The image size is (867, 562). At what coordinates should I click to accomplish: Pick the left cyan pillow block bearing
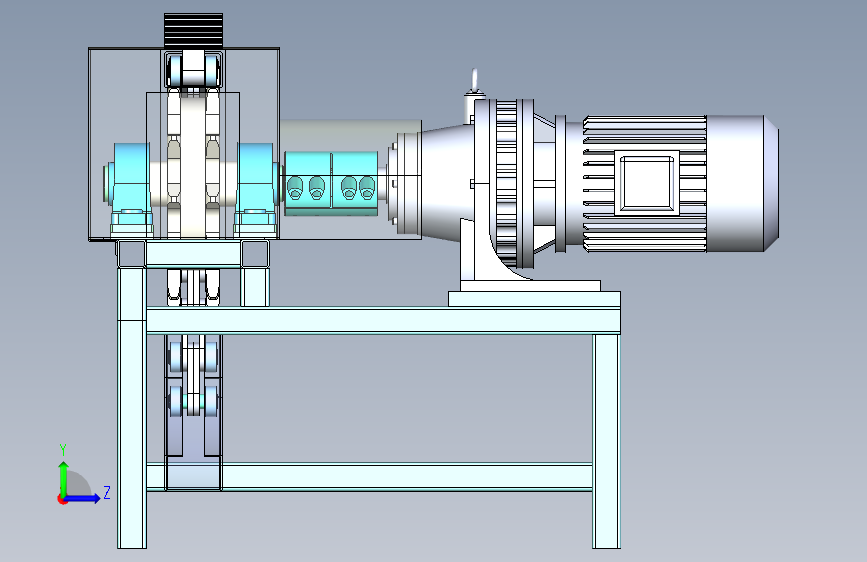click(x=130, y=191)
